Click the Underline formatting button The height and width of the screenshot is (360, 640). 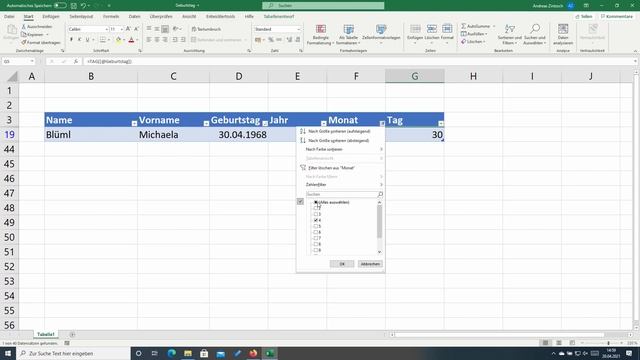87,40
